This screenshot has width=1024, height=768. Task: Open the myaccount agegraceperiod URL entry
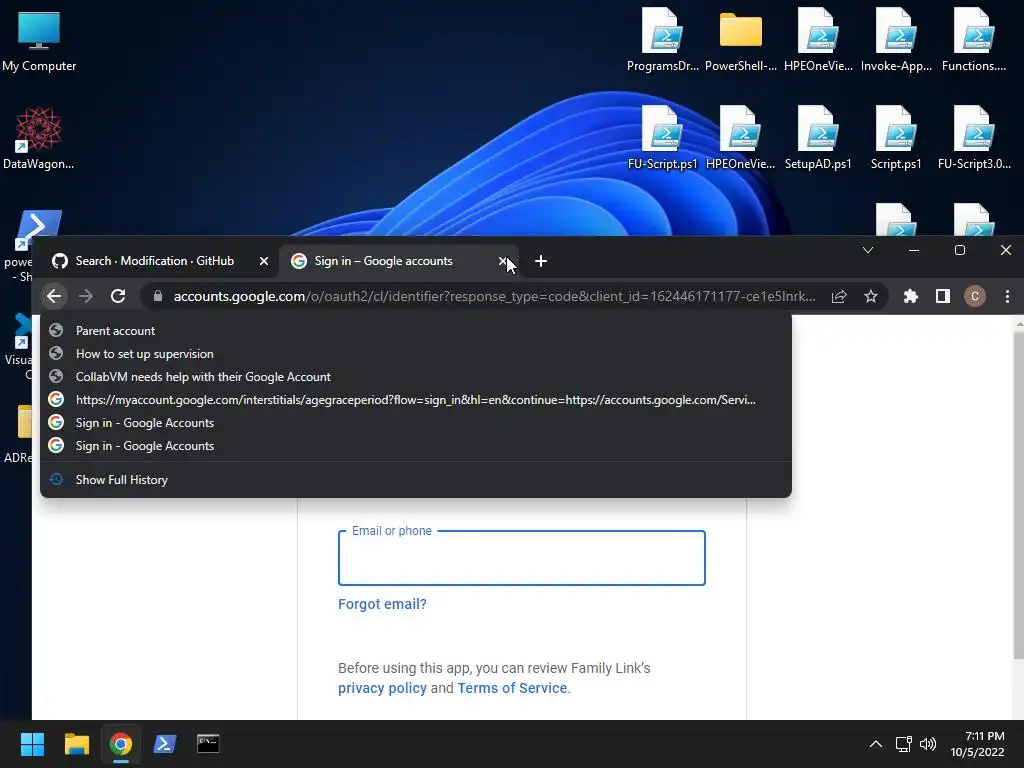(416, 400)
